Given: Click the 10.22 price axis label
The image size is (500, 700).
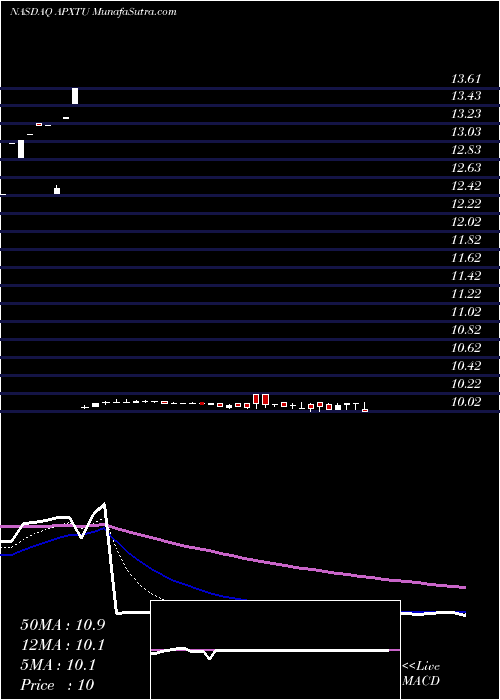Looking at the screenshot, I should pos(466,383).
